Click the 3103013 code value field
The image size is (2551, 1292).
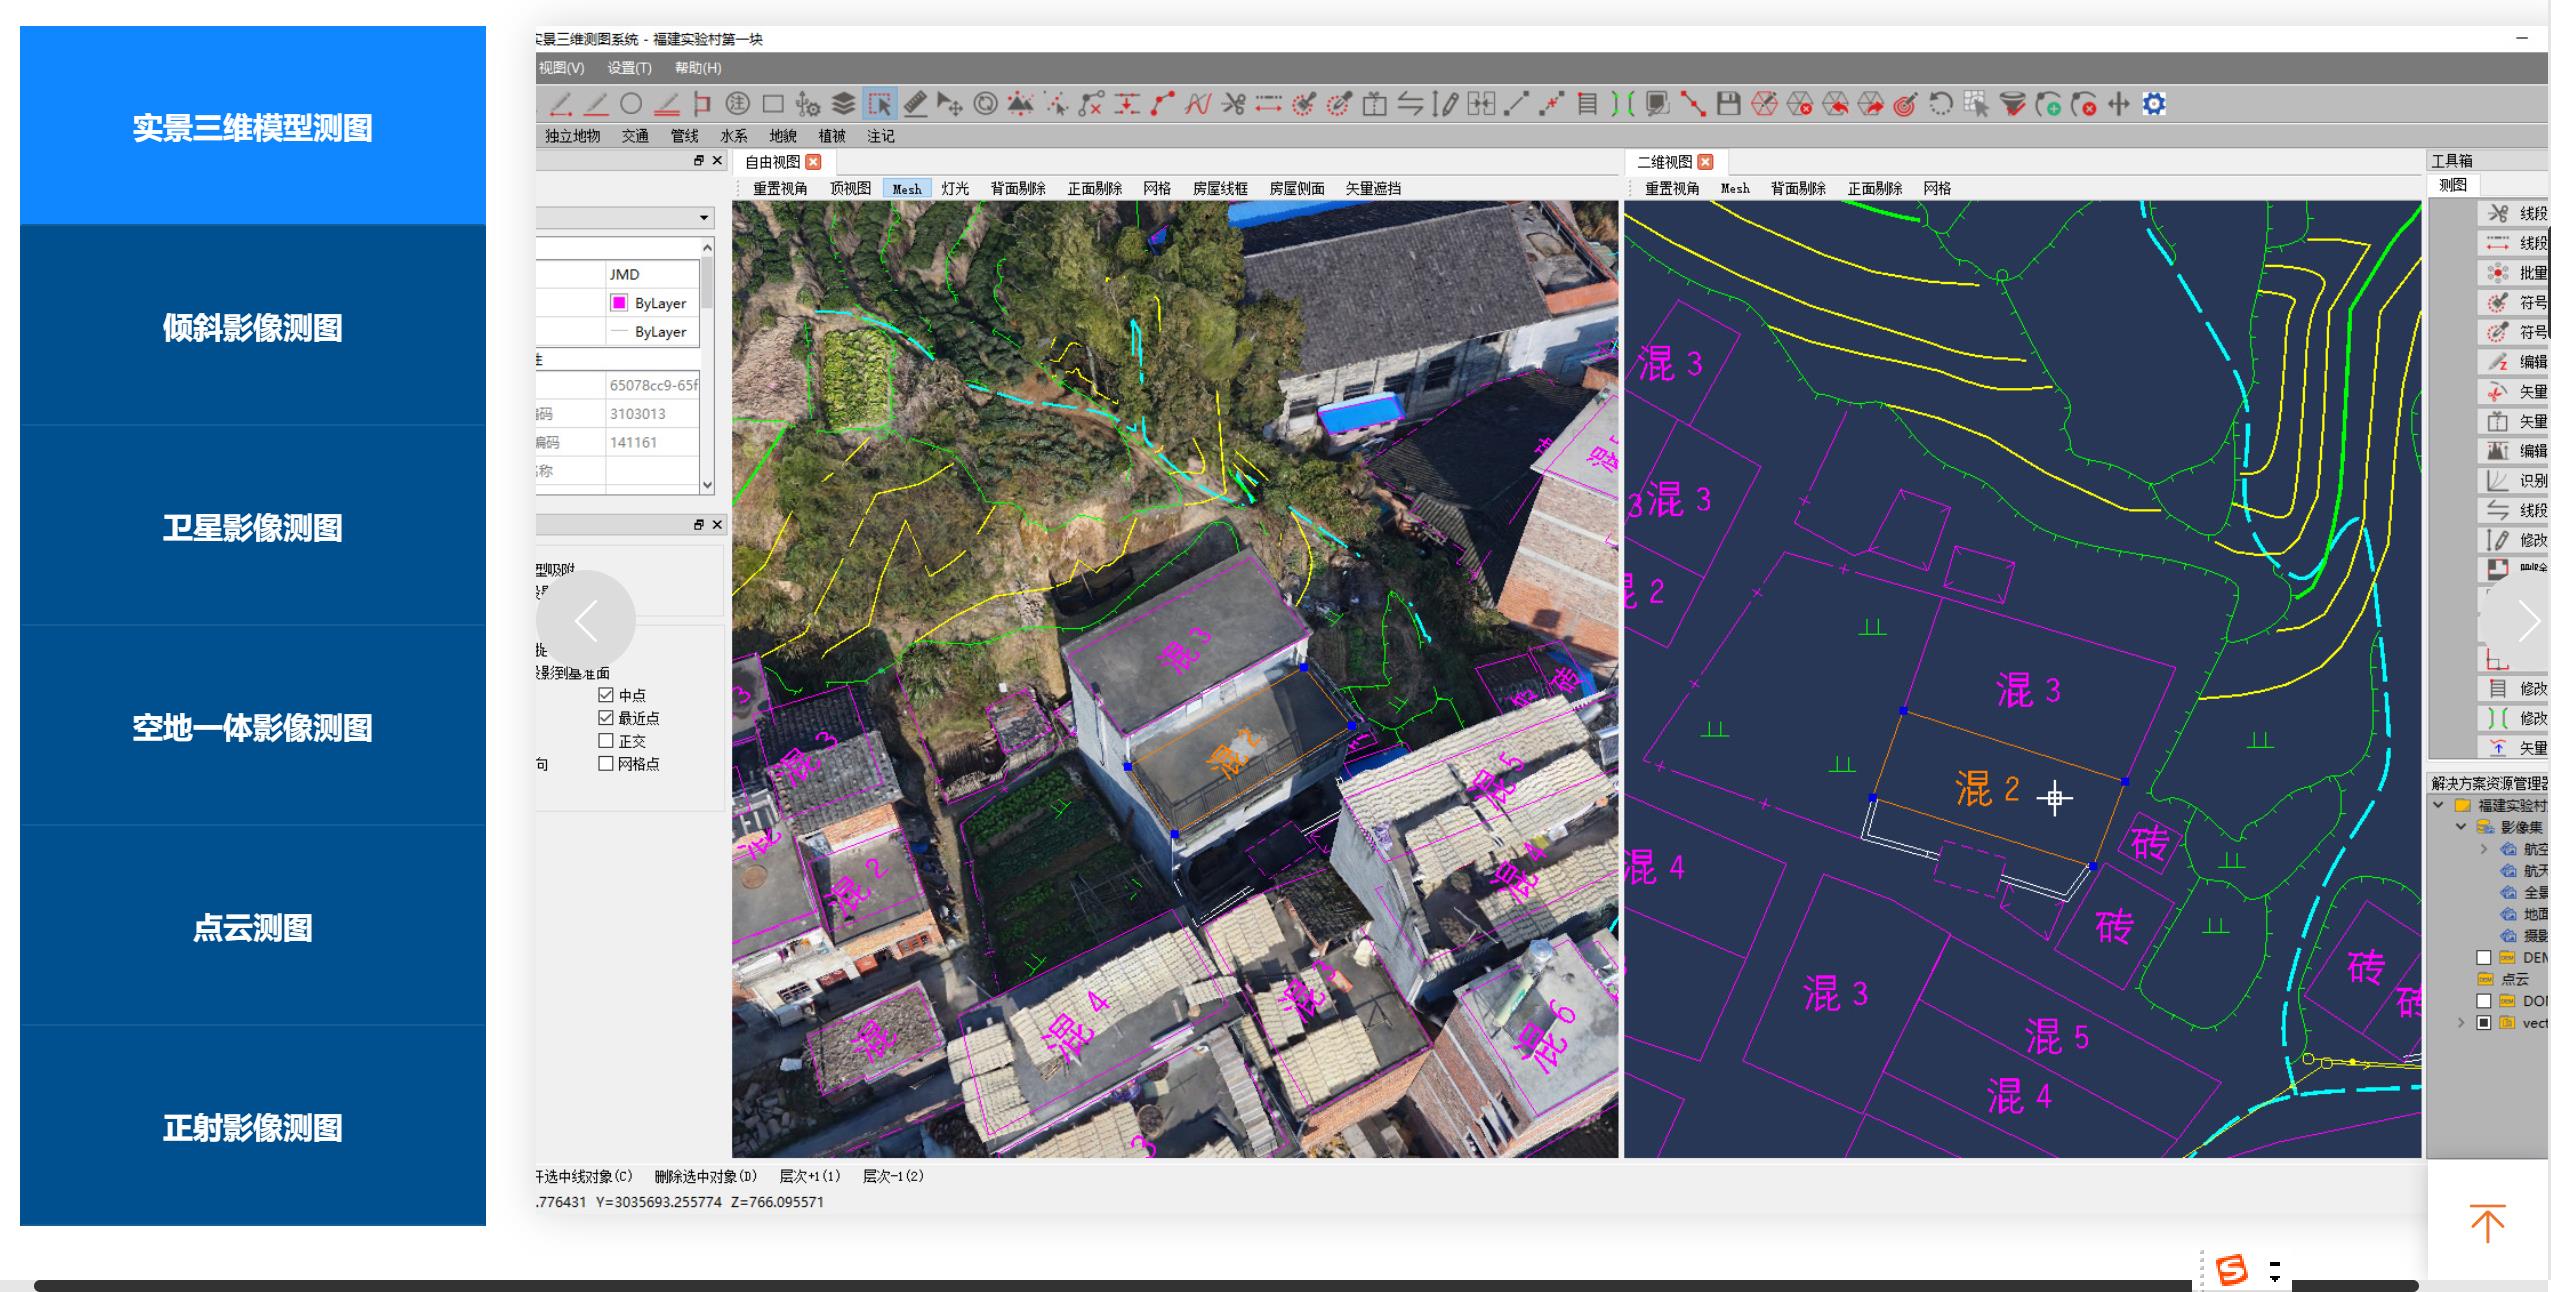[652, 414]
